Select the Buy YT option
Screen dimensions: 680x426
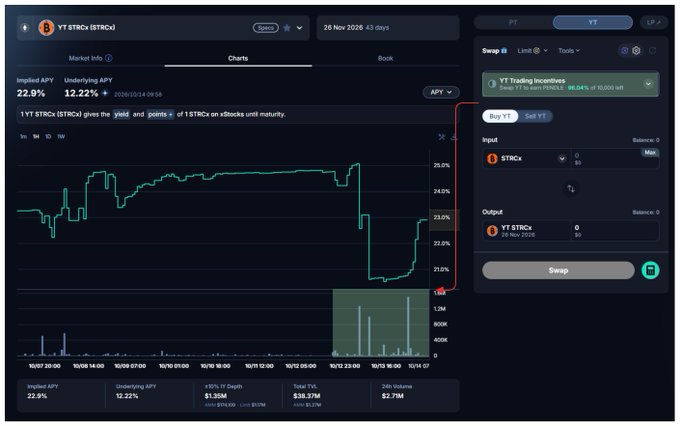500,116
